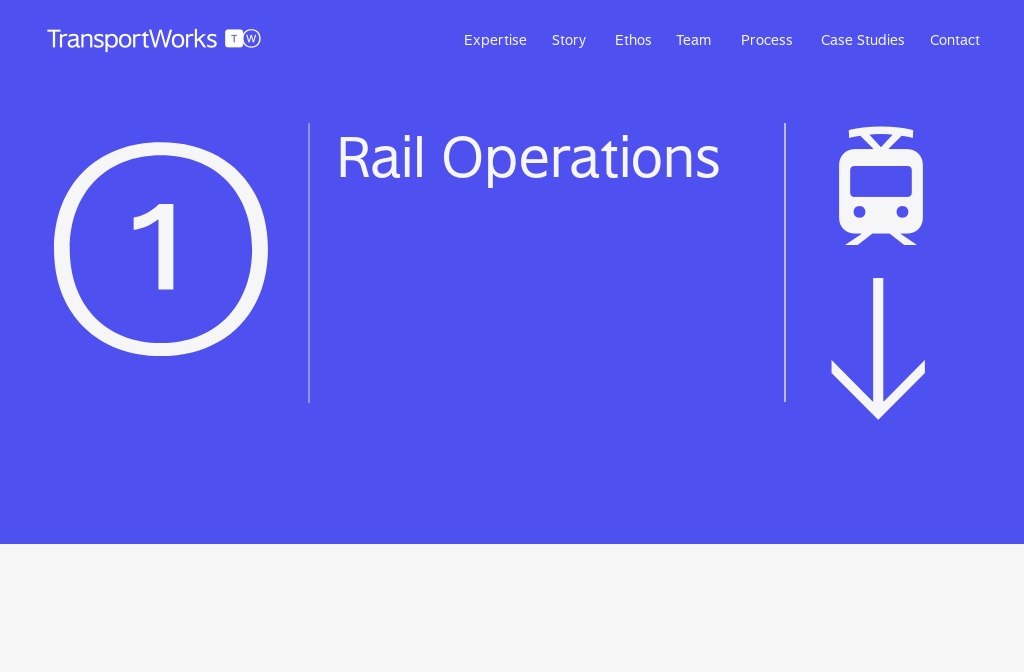The width and height of the screenshot is (1024, 672).
Task: Navigate to the Contact page
Action: click(954, 40)
